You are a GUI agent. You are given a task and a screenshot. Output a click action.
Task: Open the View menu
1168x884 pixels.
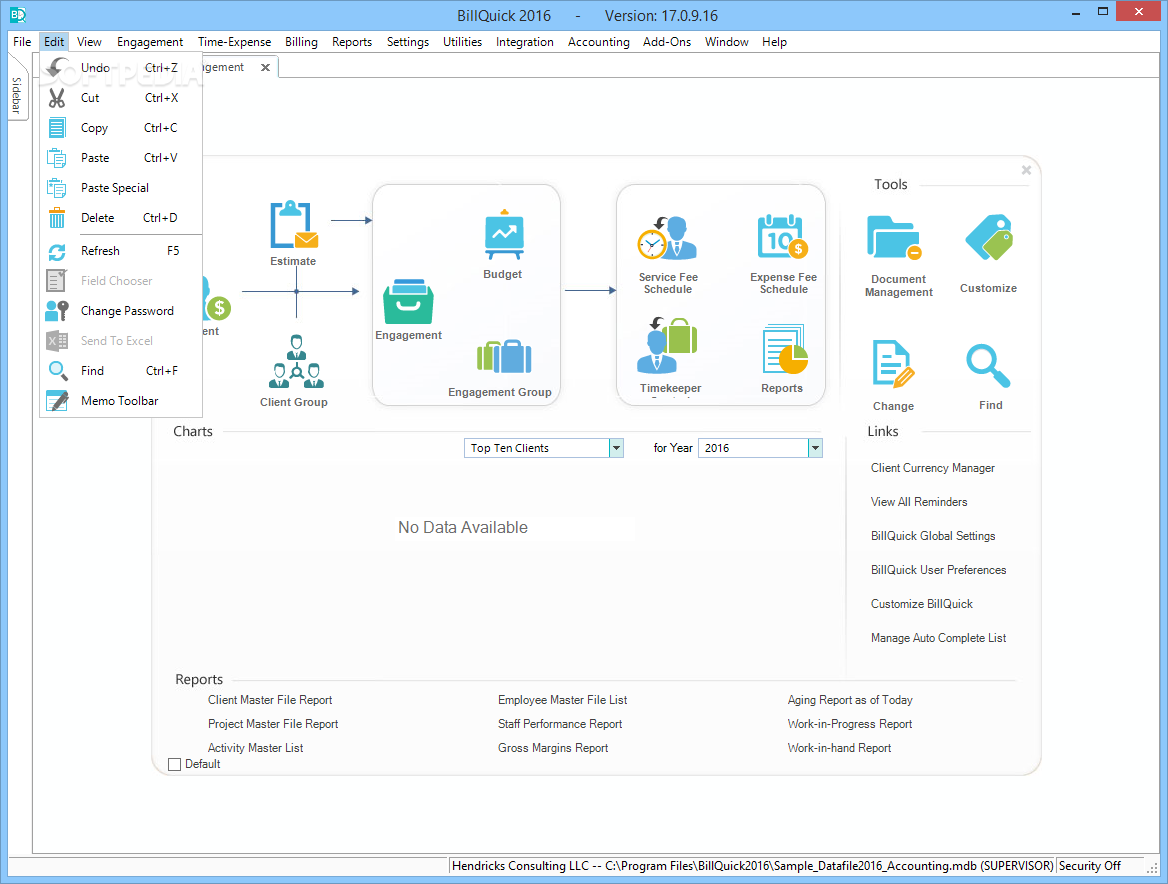click(89, 42)
